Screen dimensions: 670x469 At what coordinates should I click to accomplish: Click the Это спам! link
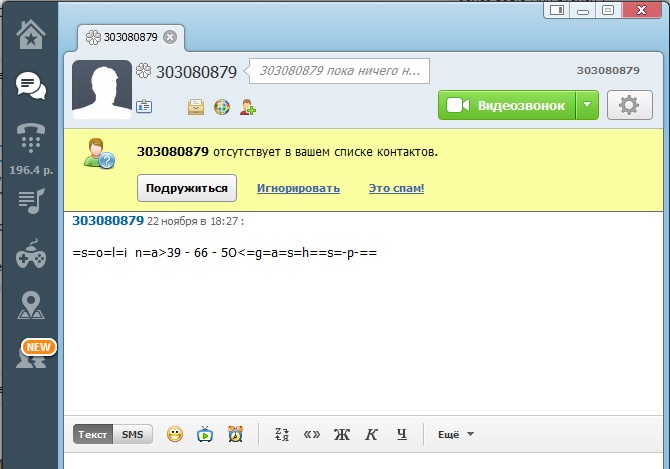coord(396,188)
